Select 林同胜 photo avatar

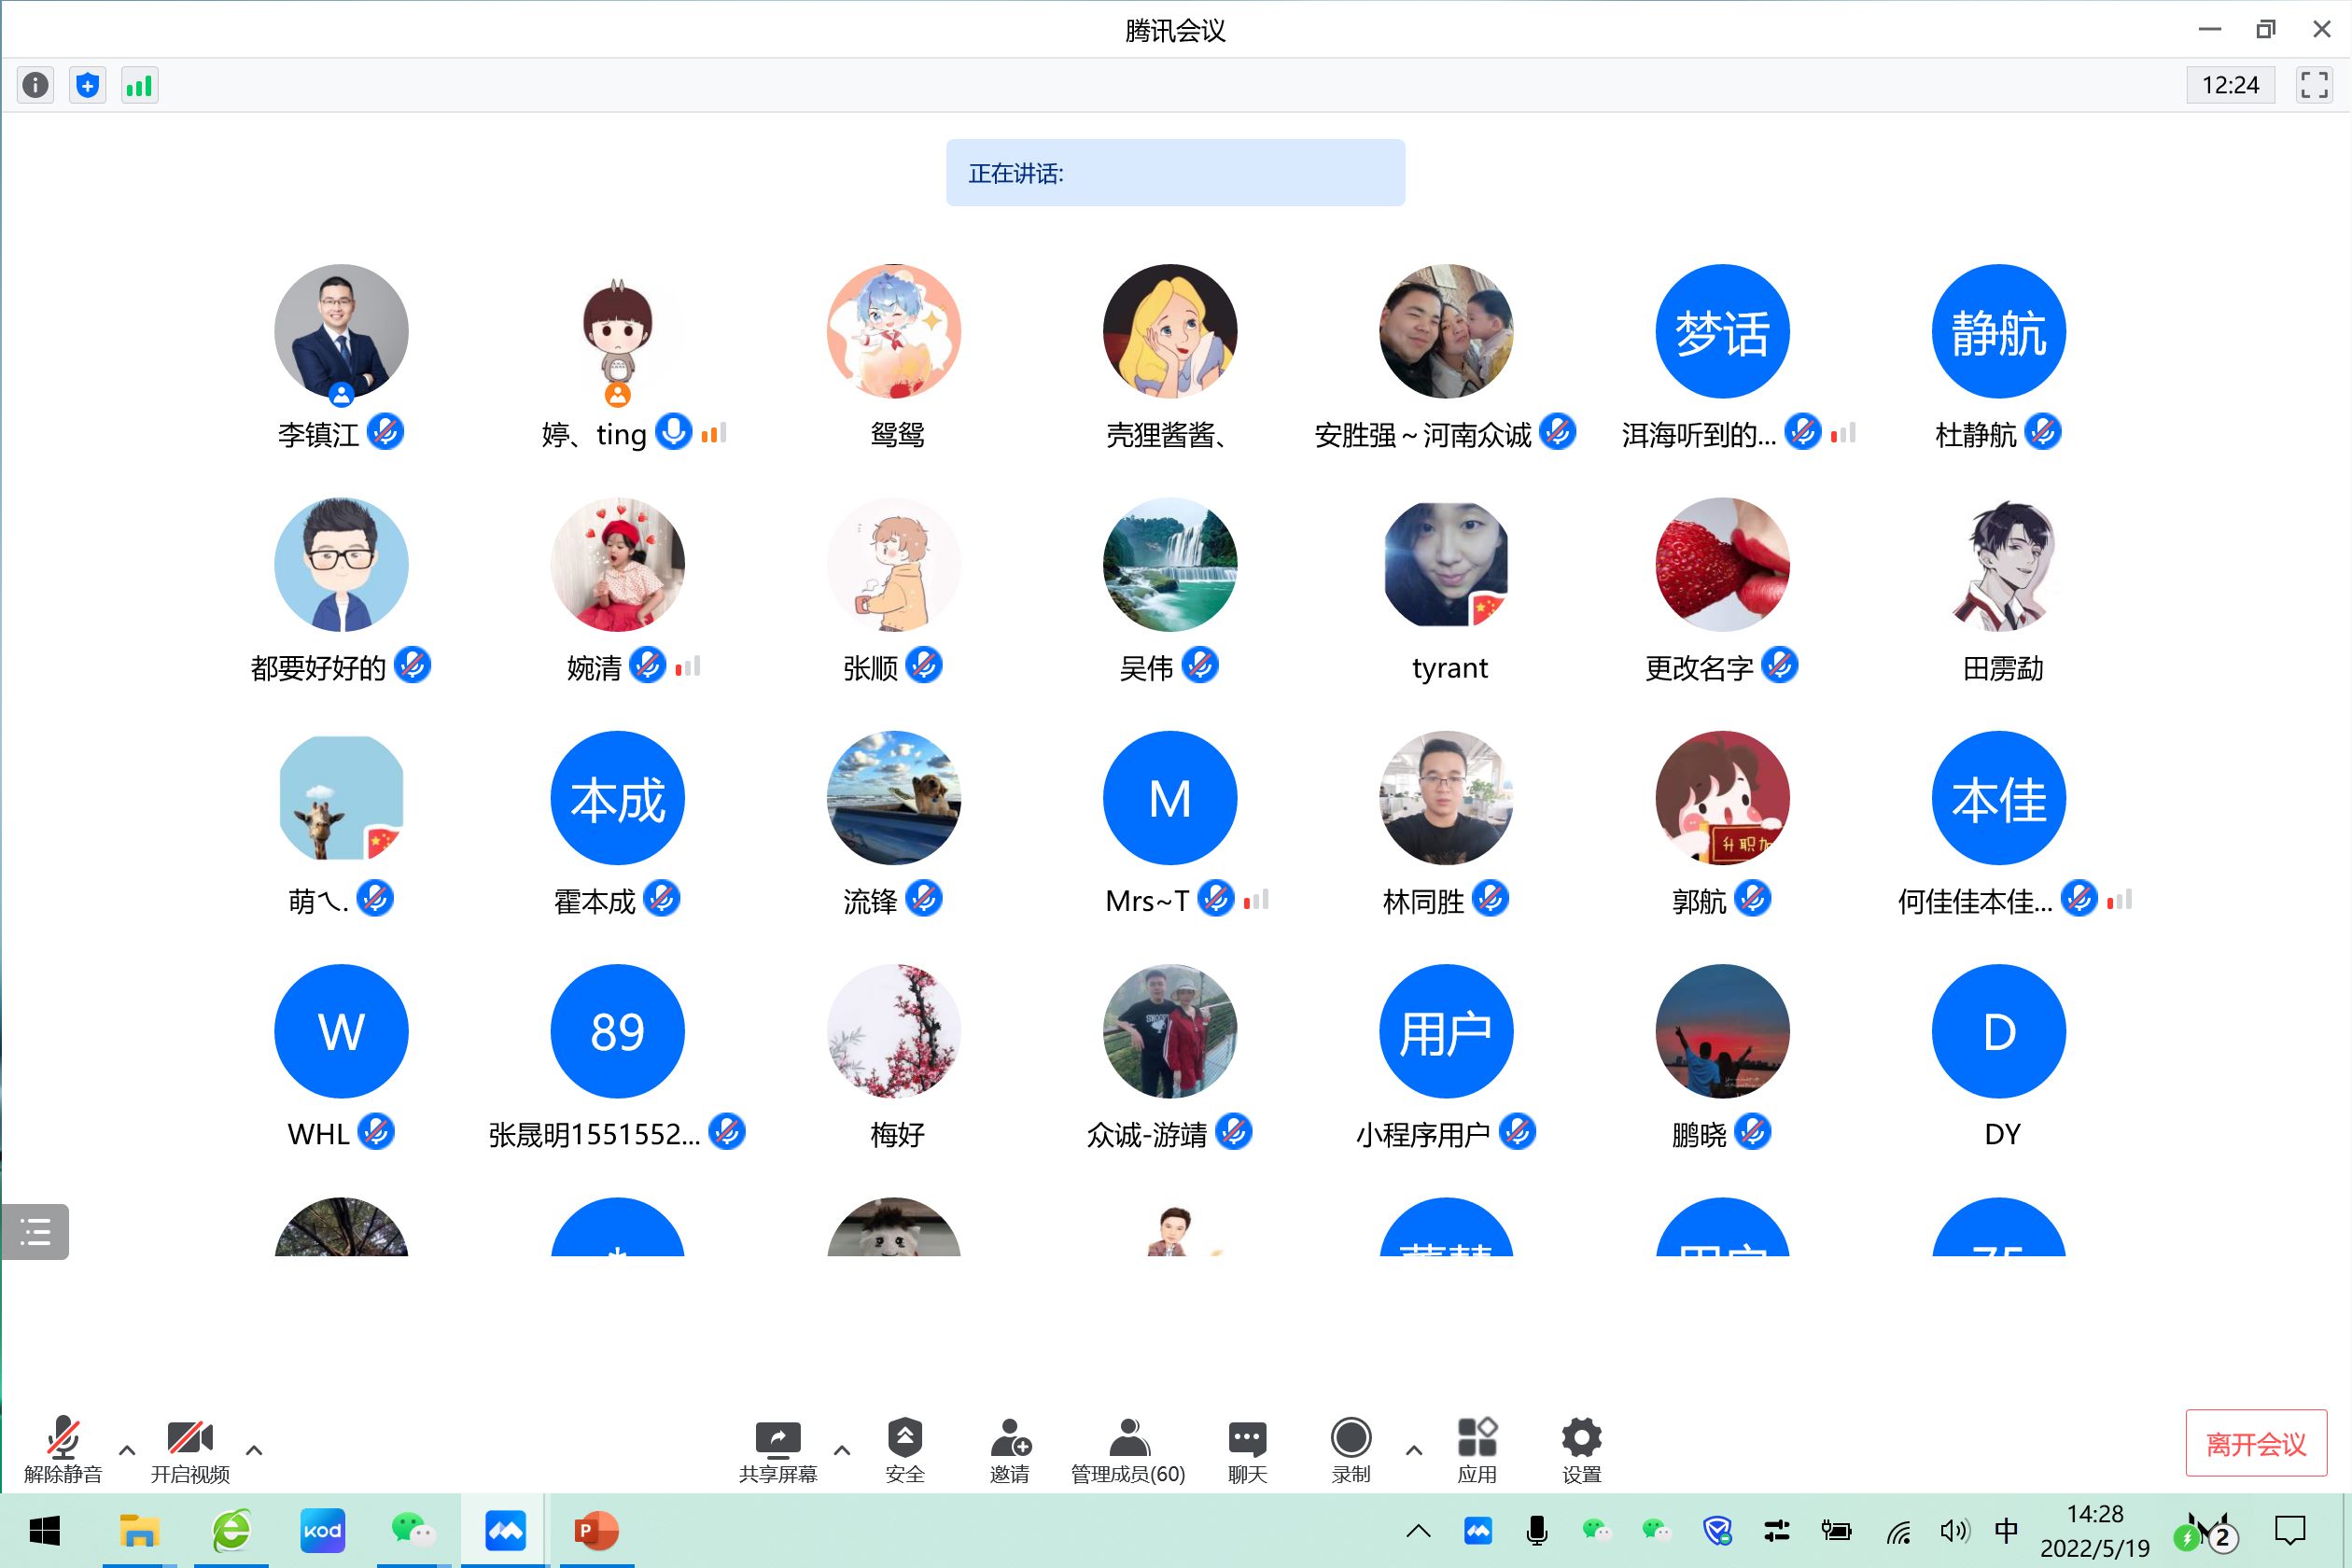(x=1446, y=798)
